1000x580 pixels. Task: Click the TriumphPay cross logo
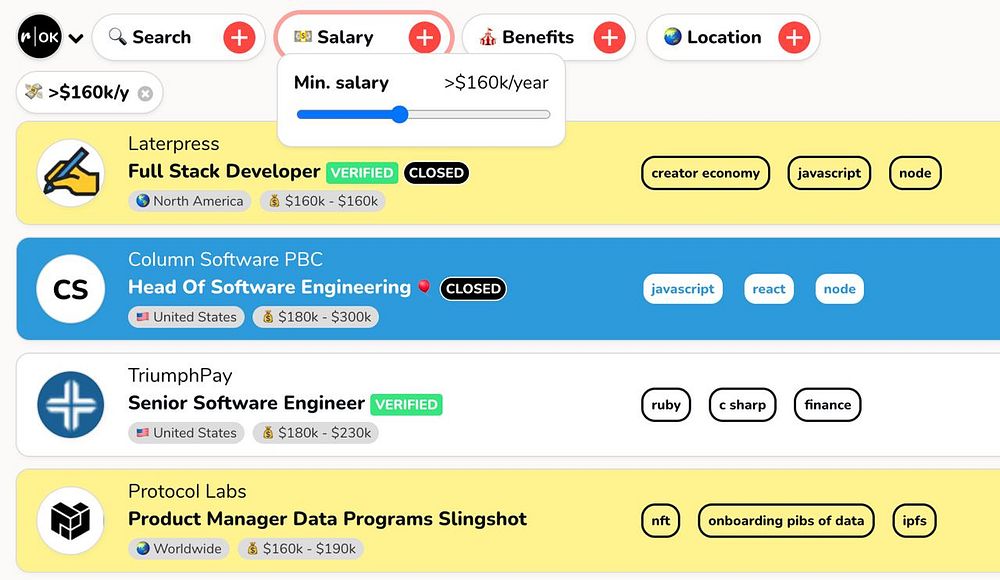click(71, 405)
